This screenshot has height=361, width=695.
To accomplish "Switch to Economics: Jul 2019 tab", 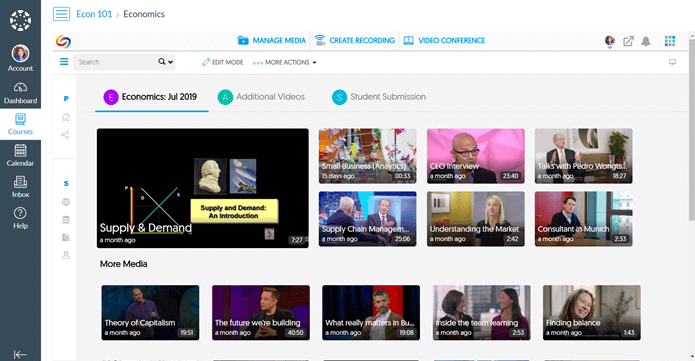I will pyautogui.click(x=151, y=97).
